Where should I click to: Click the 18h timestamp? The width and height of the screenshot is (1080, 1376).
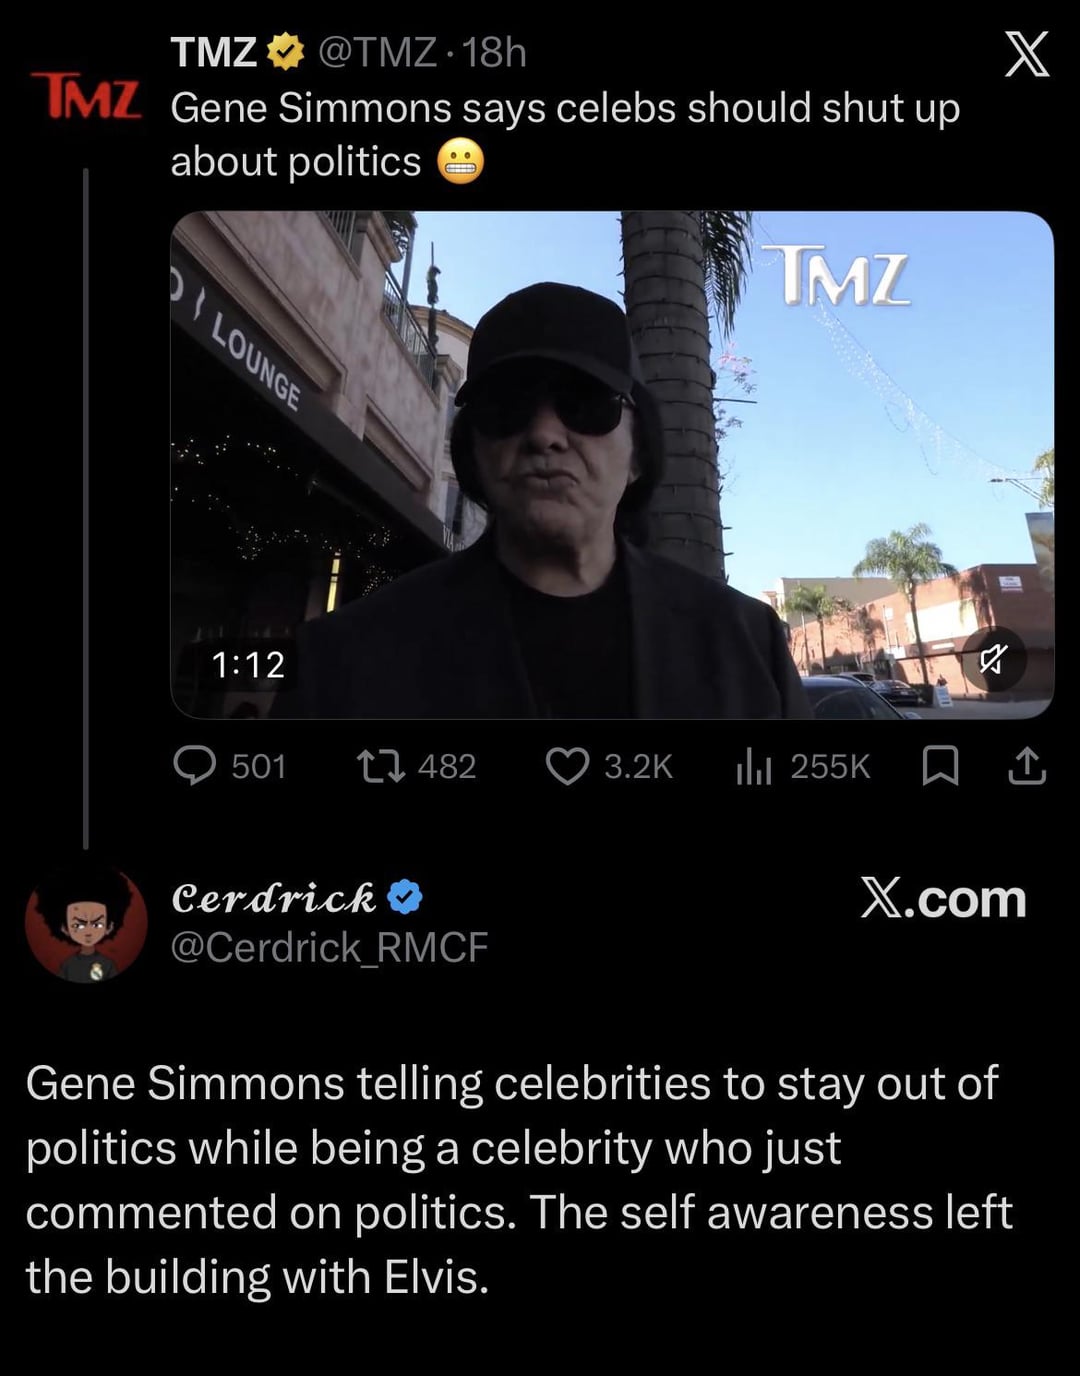(494, 52)
